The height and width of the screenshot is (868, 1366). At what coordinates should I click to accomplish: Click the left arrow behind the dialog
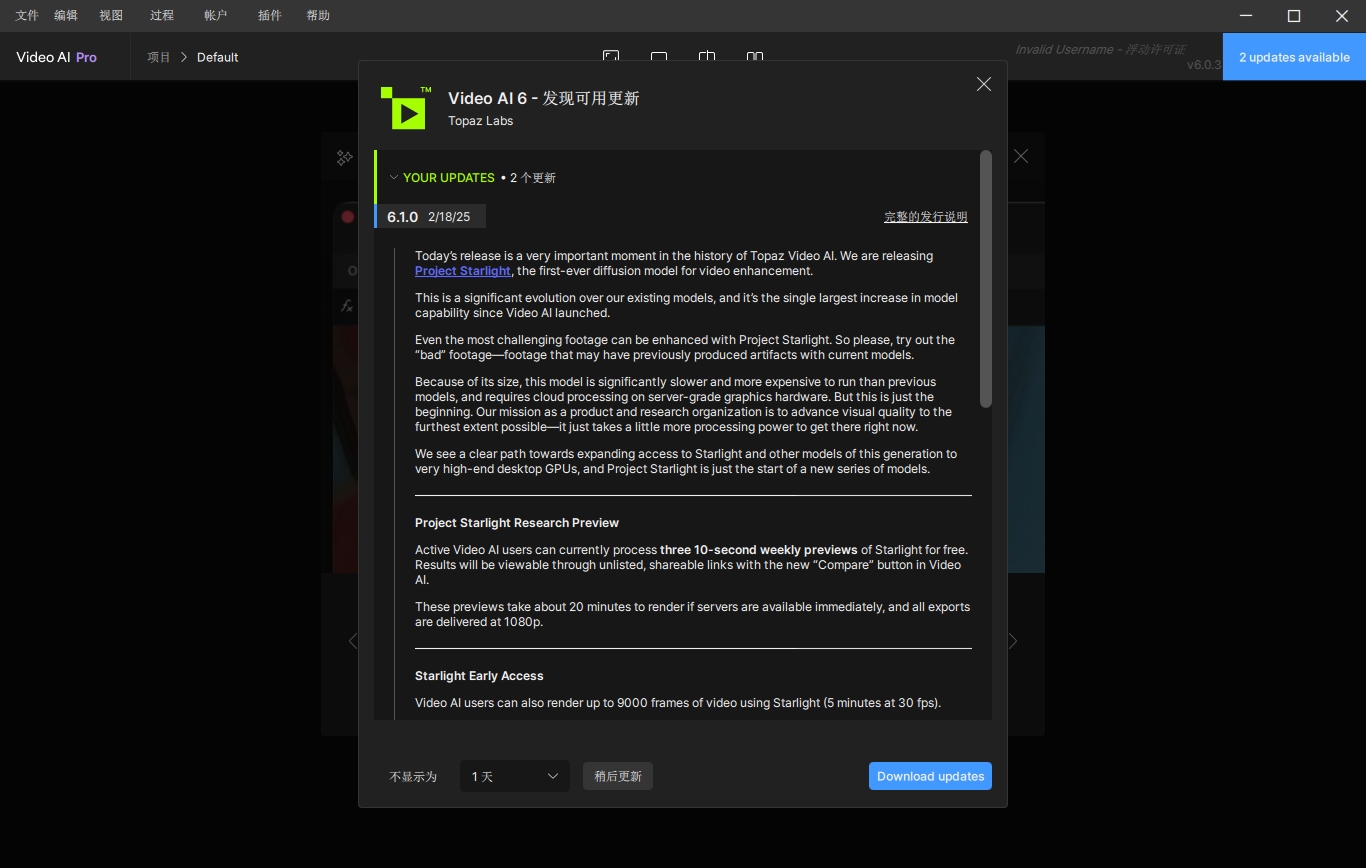(x=352, y=641)
